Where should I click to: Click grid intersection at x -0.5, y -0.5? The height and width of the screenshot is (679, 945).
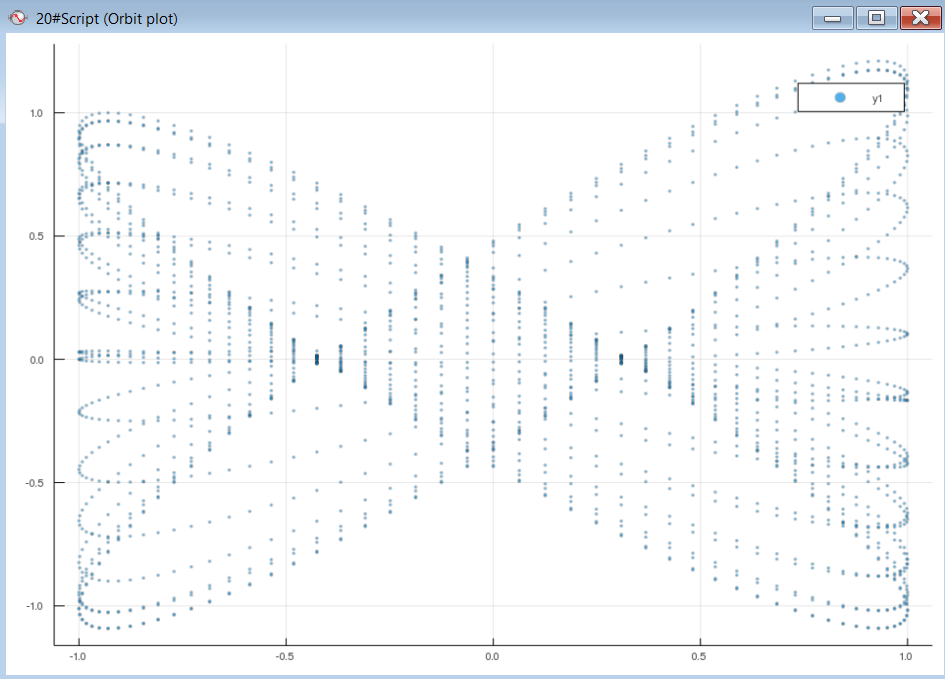coord(286,483)
